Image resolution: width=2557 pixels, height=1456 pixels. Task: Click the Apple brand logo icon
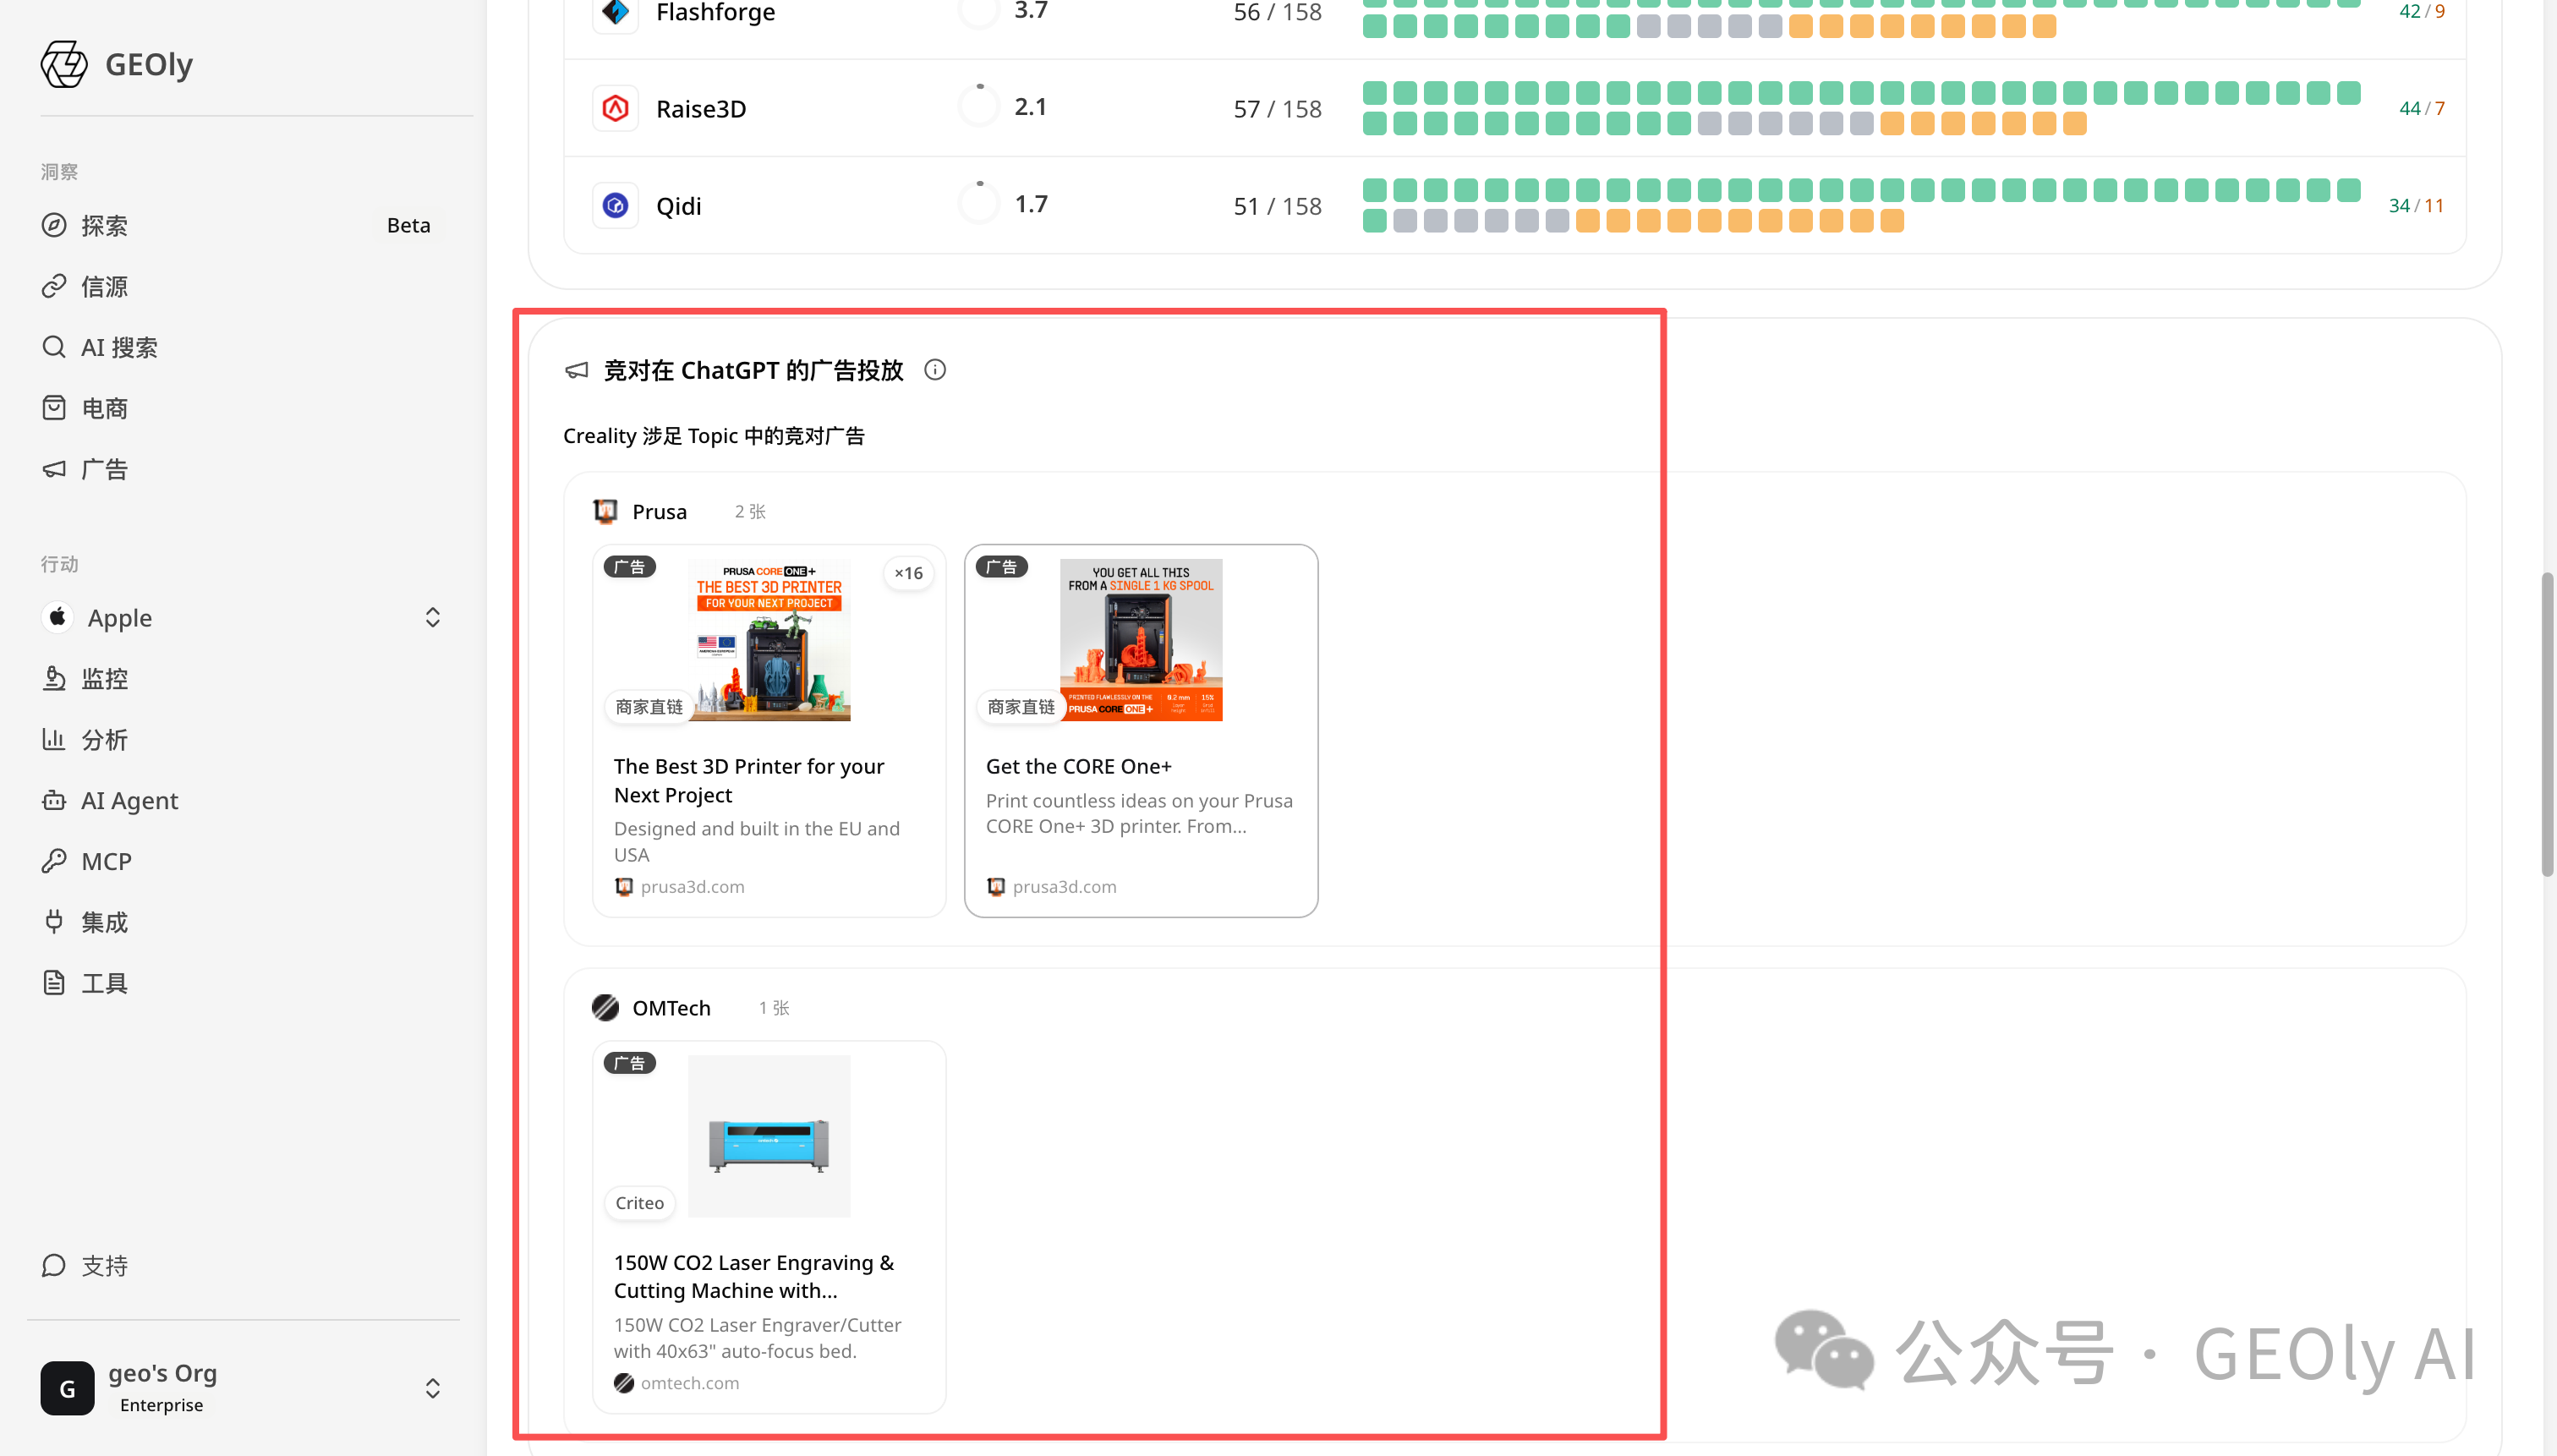[58, 617]
